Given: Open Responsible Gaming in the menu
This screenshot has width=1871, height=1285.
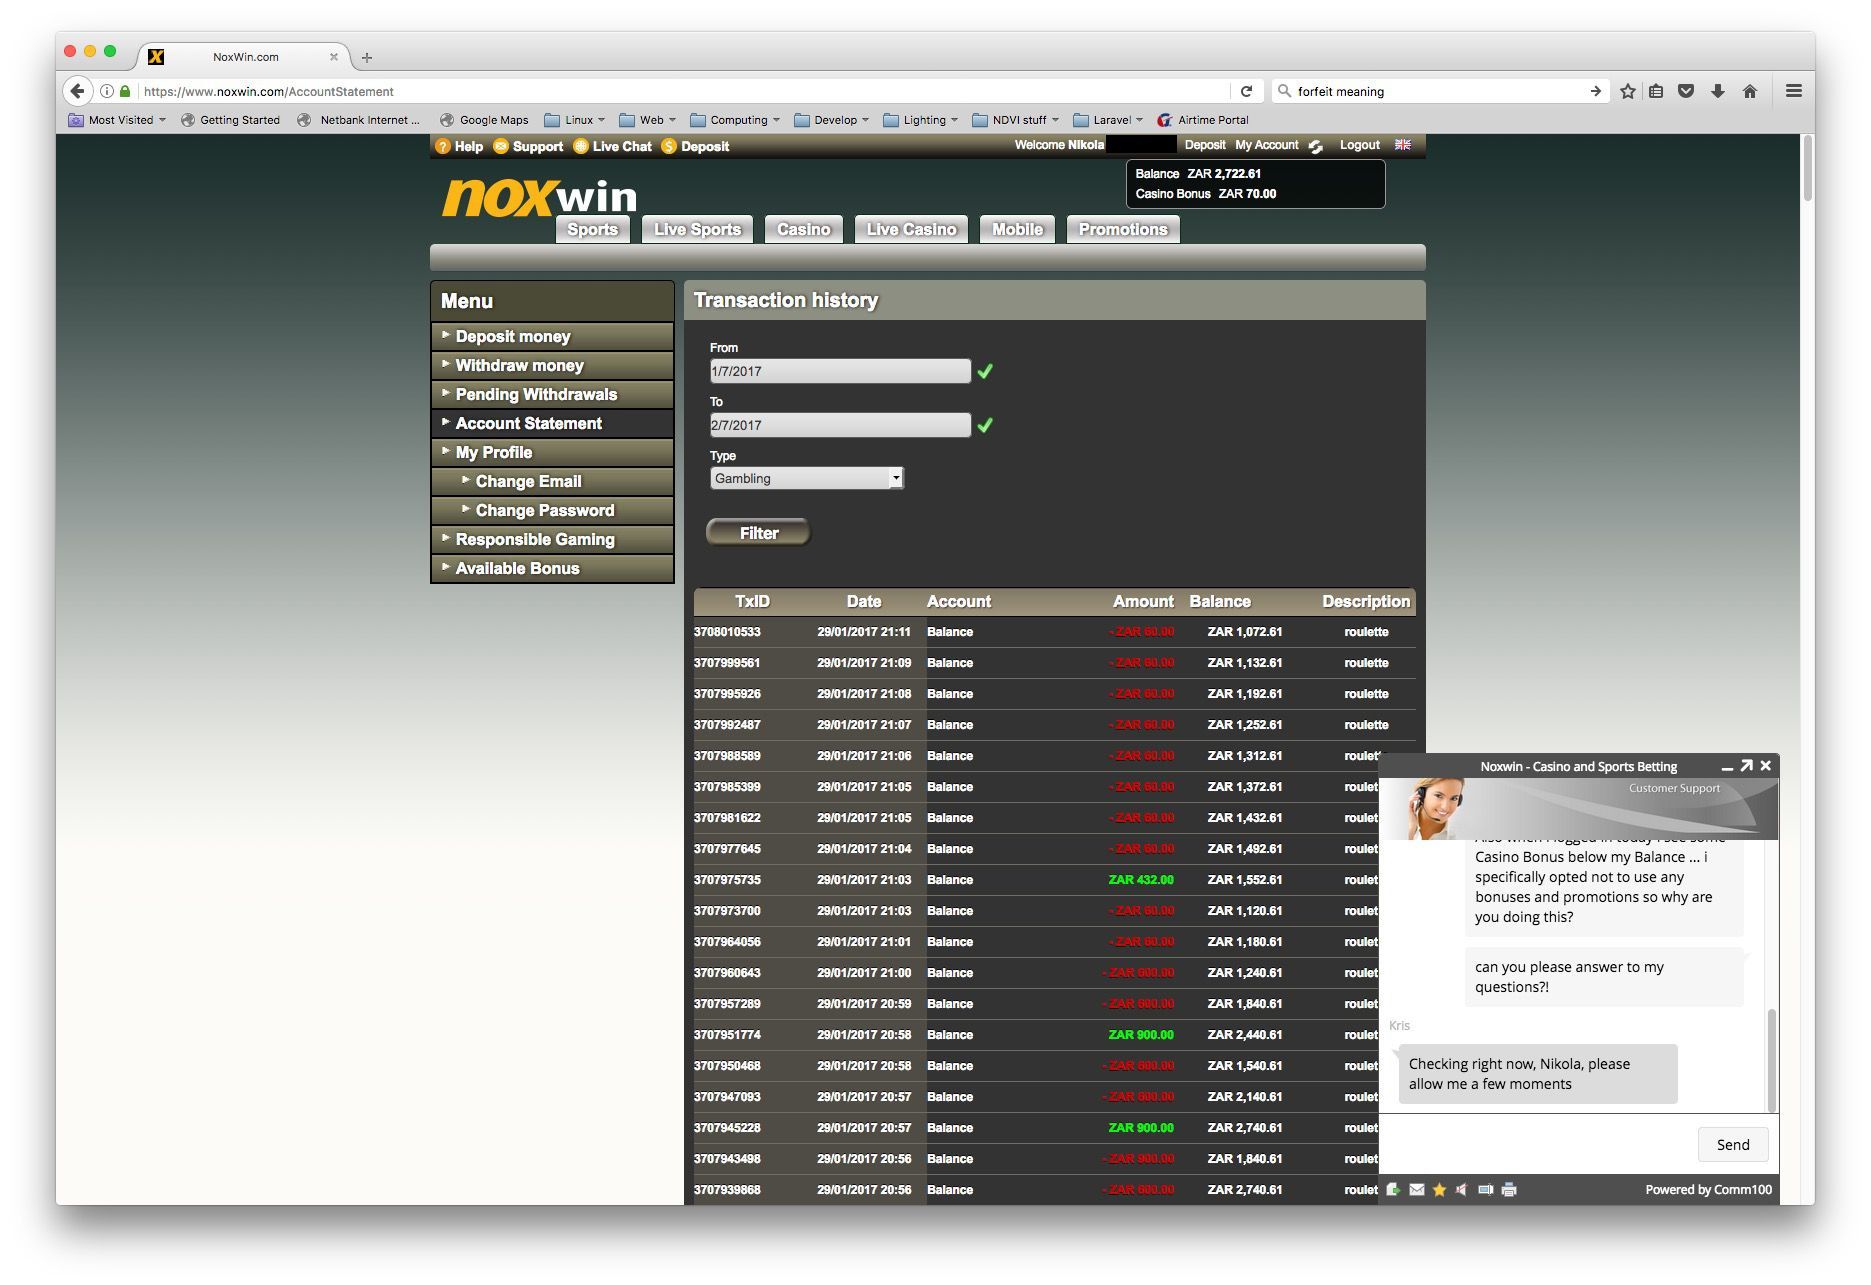Looking at the screenshot, I should coord(552,539).
